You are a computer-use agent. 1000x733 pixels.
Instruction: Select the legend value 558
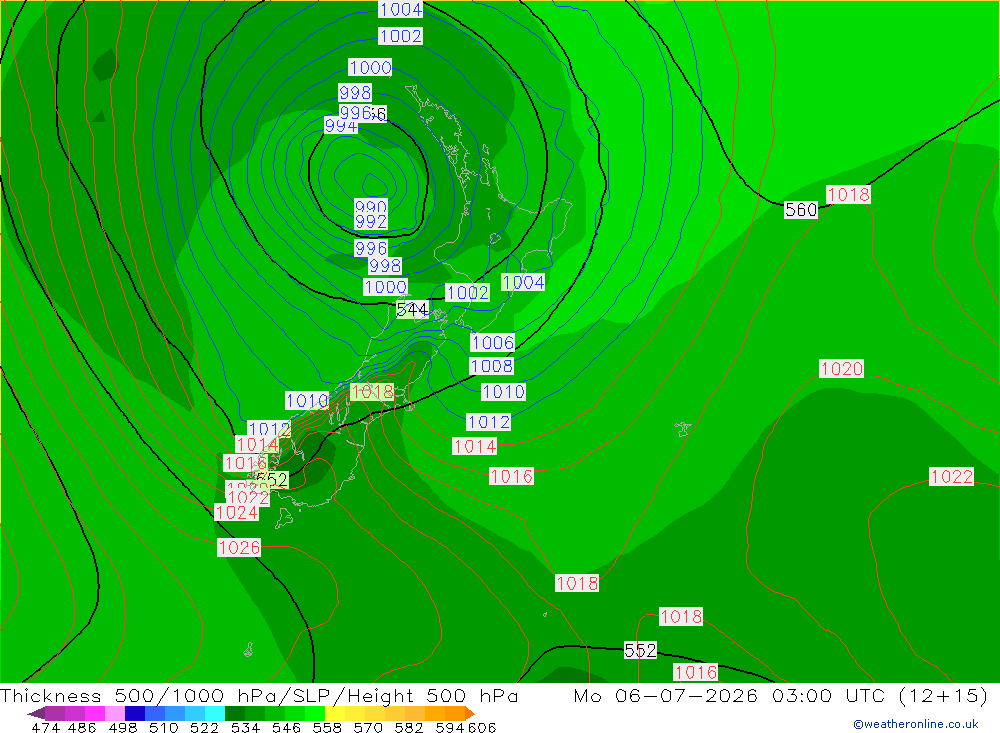click(327, 727)
